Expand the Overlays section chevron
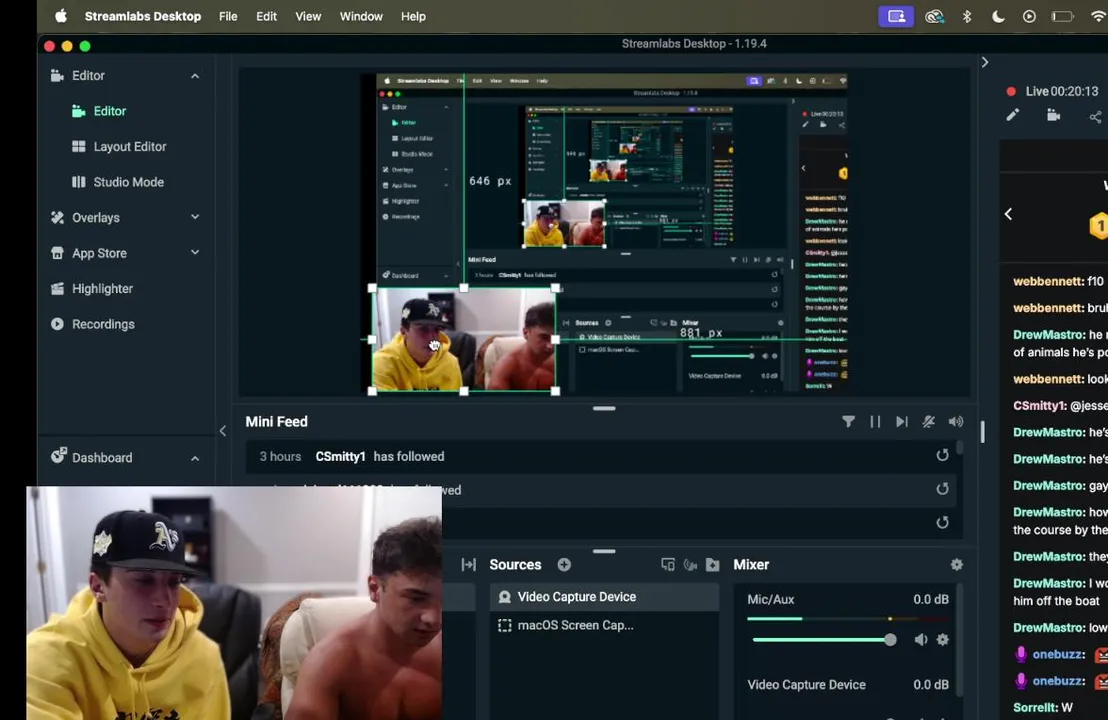The image size is (1108, 720). (x=195, y=217)
